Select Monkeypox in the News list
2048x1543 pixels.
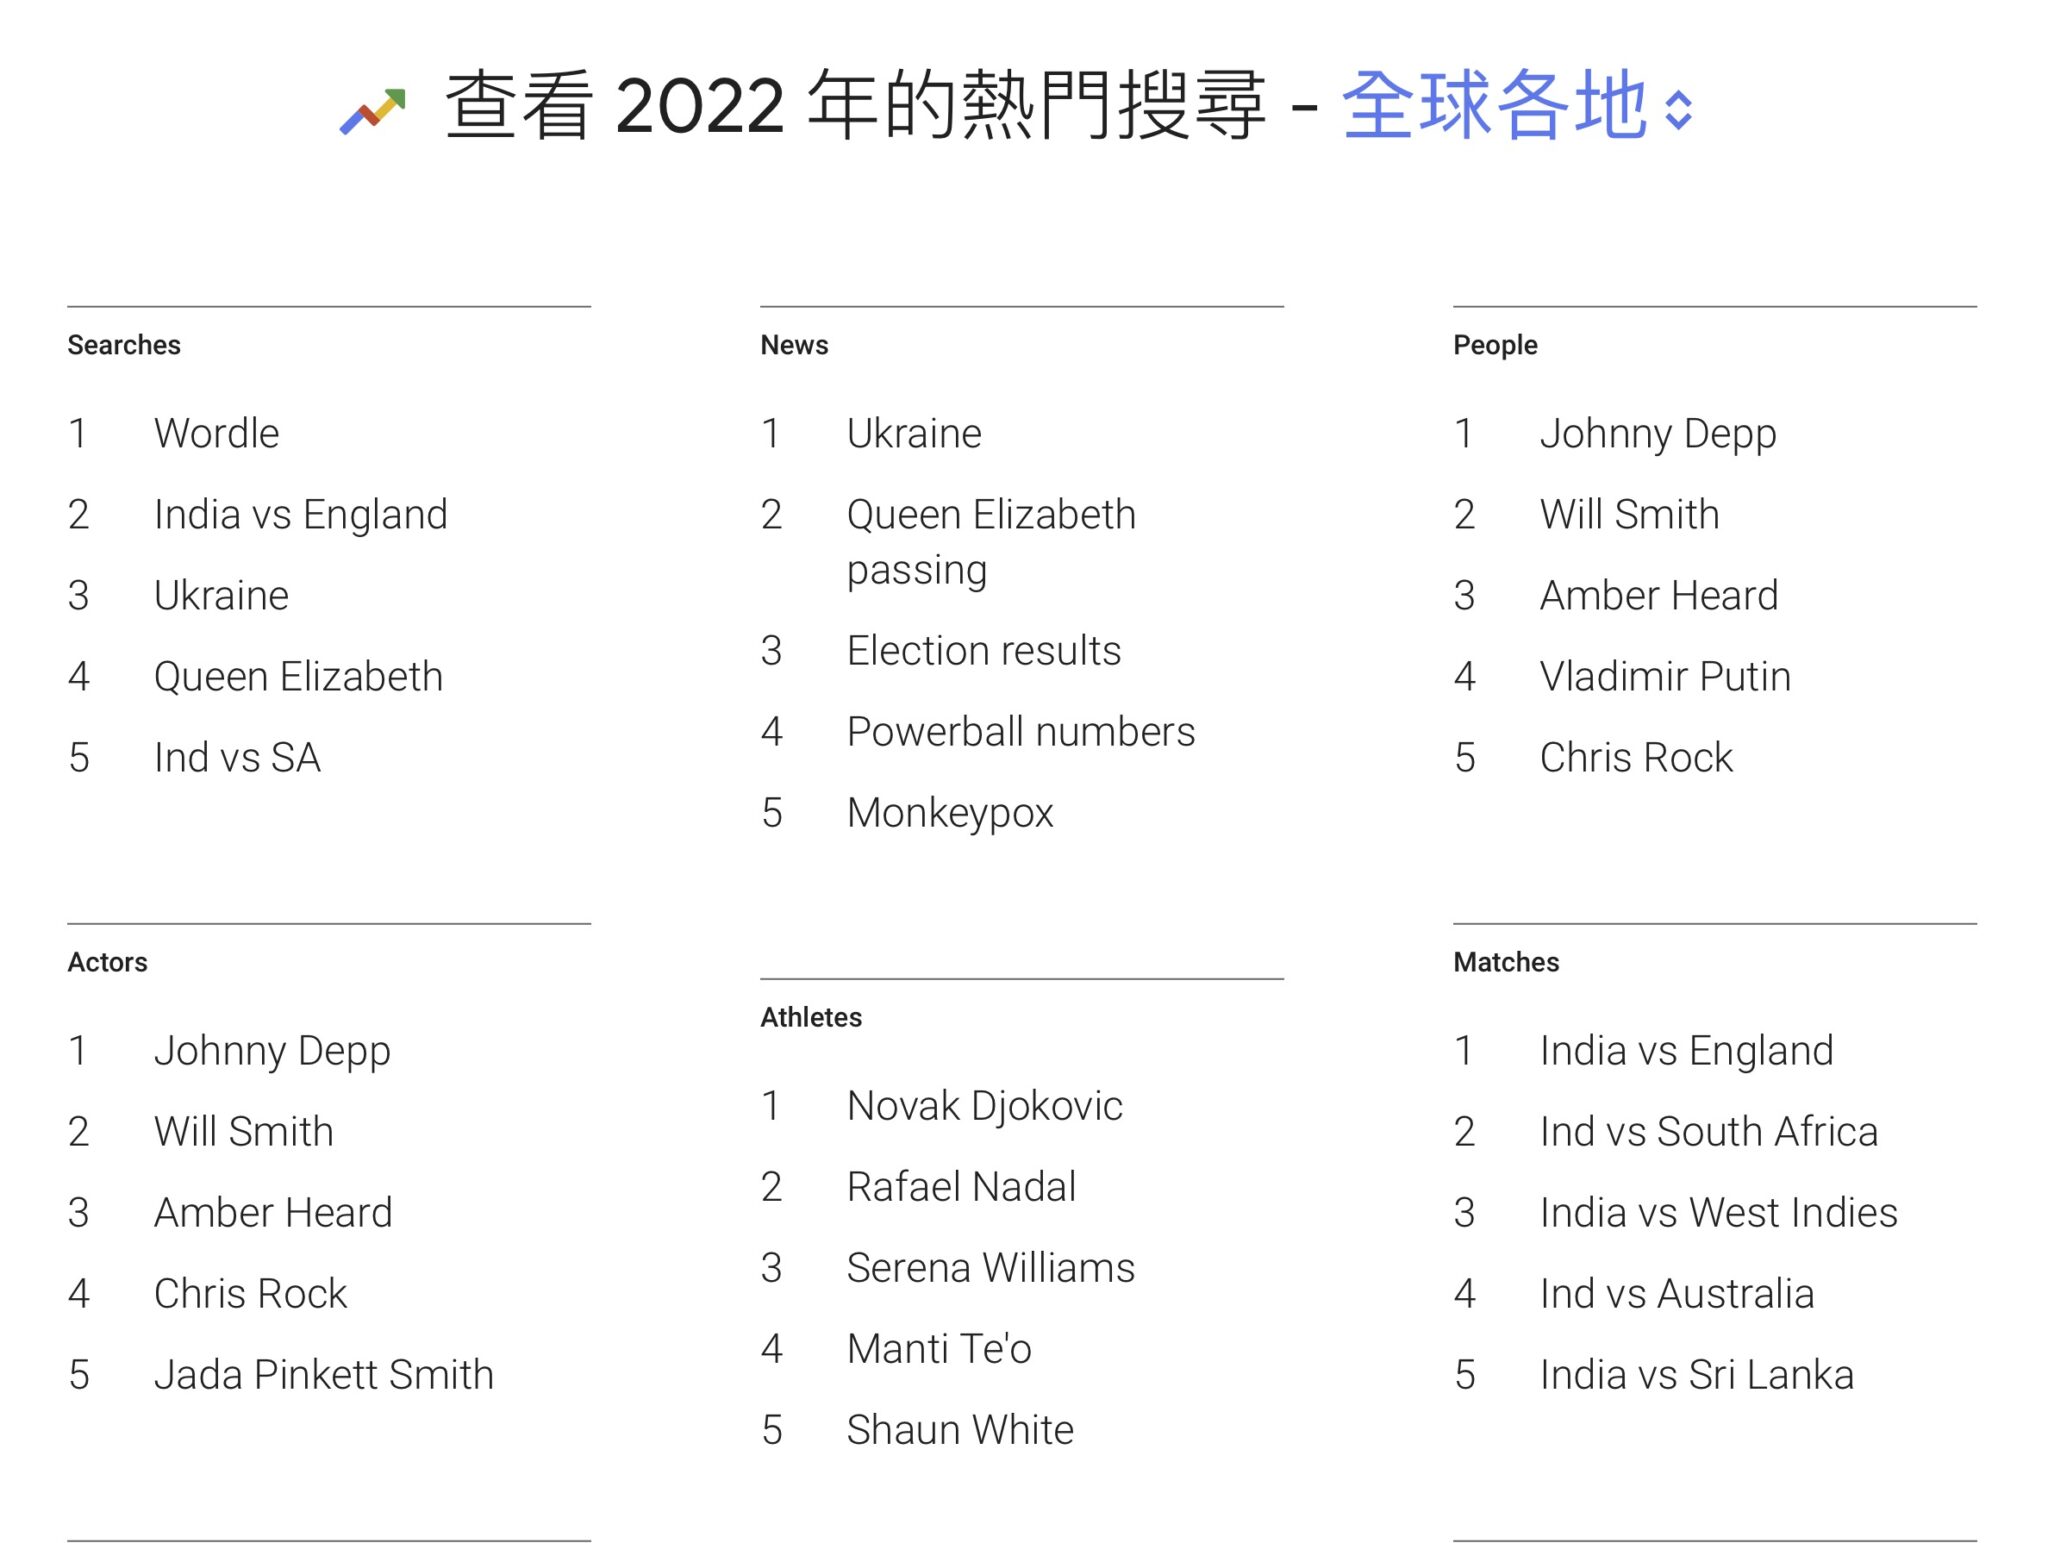[949, 813]
